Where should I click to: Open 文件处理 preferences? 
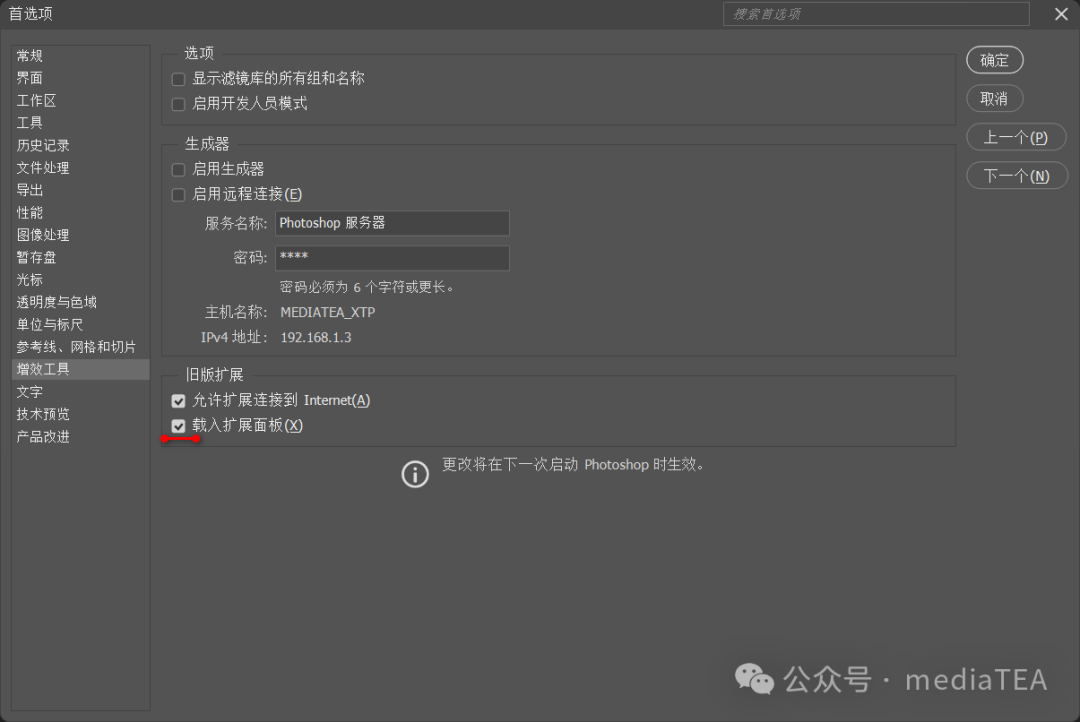(x=43, y=167)
